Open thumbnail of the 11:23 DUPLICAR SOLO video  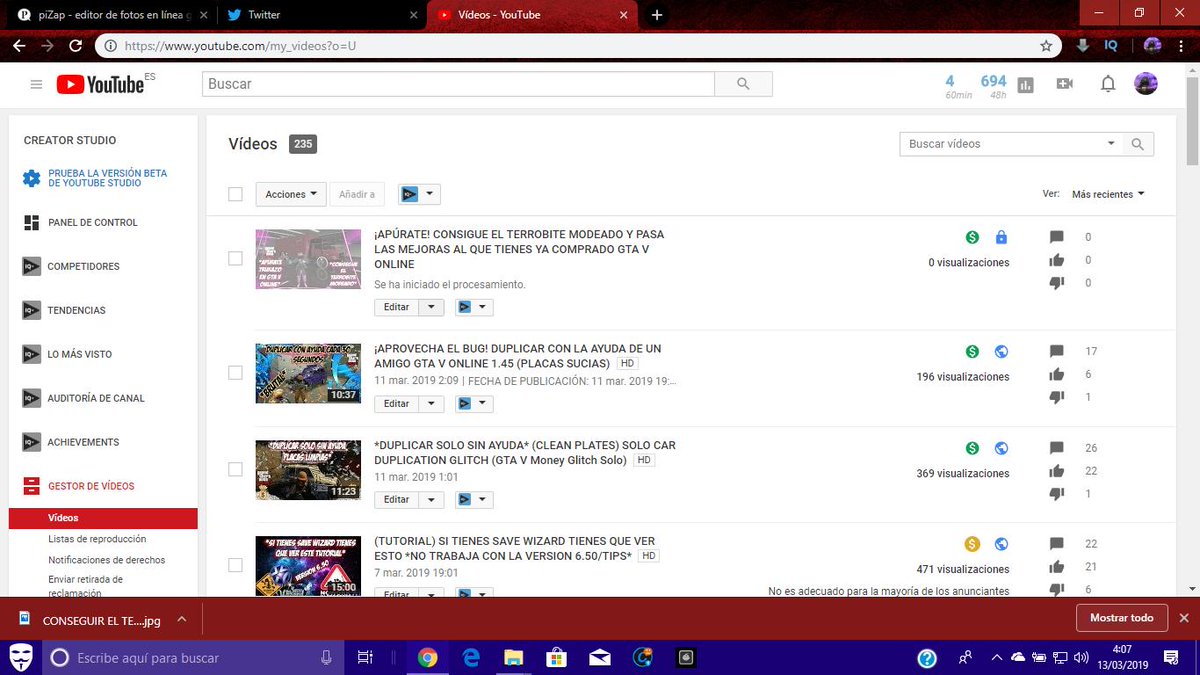(x=308, y=470)
